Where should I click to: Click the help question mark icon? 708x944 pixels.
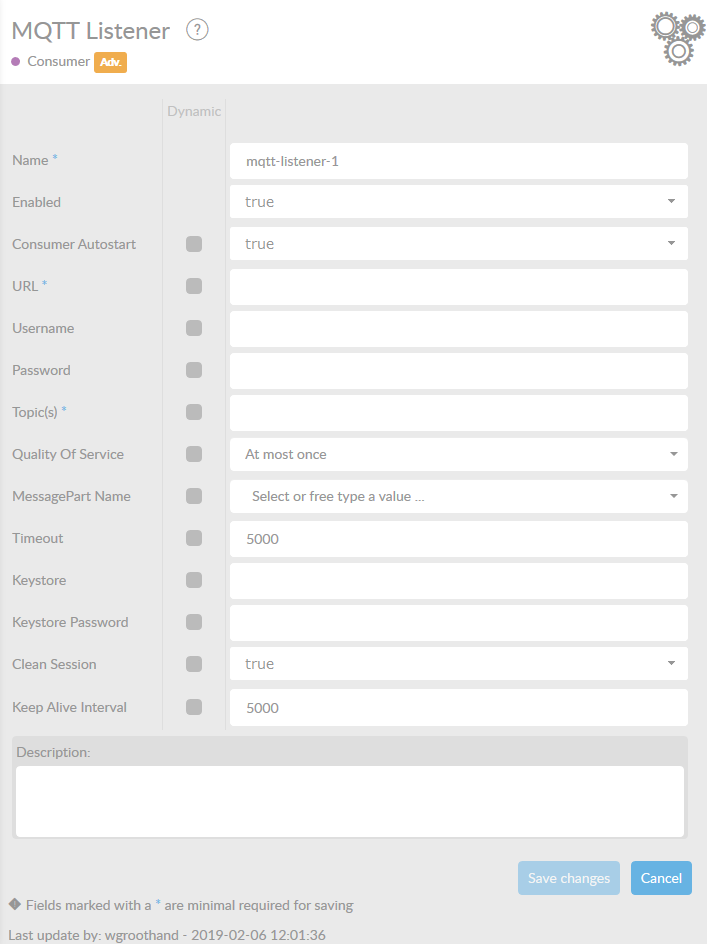(198, 31)
